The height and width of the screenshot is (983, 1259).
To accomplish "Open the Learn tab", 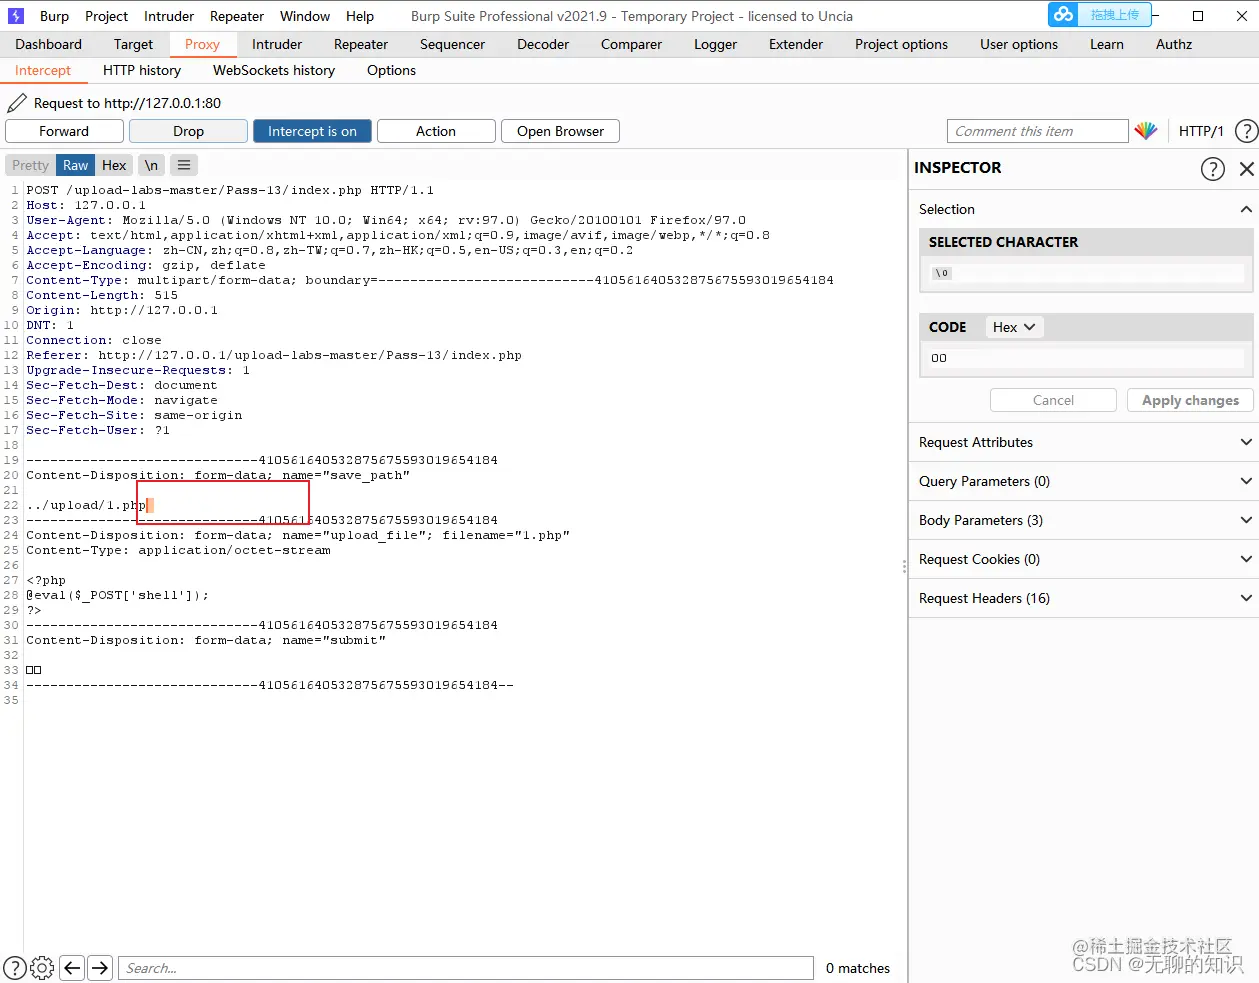I will pos(1107,44).
